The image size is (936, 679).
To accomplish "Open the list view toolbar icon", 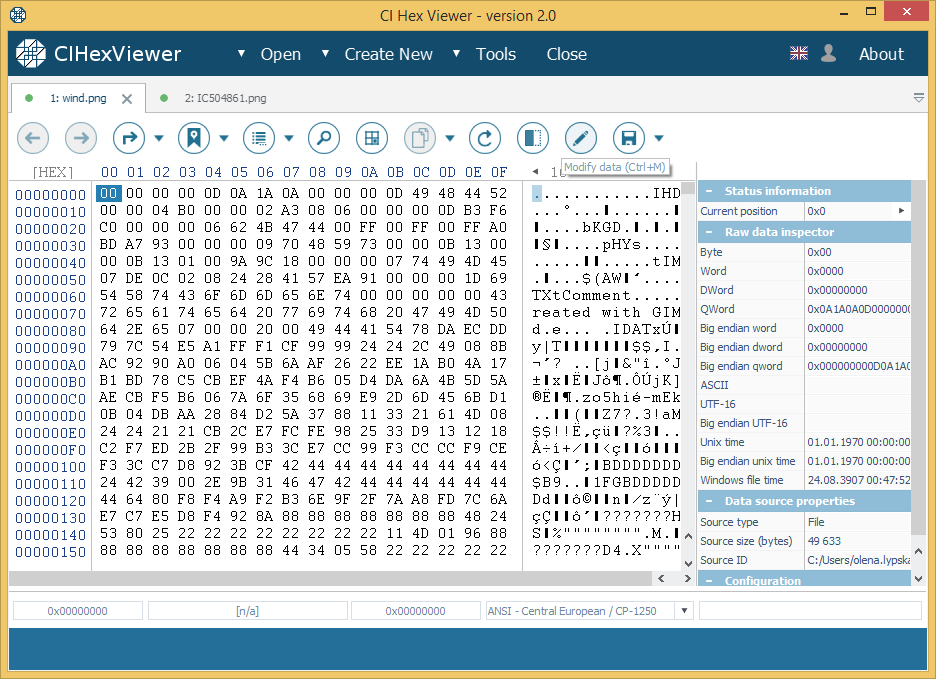I will tap(259, 139).
